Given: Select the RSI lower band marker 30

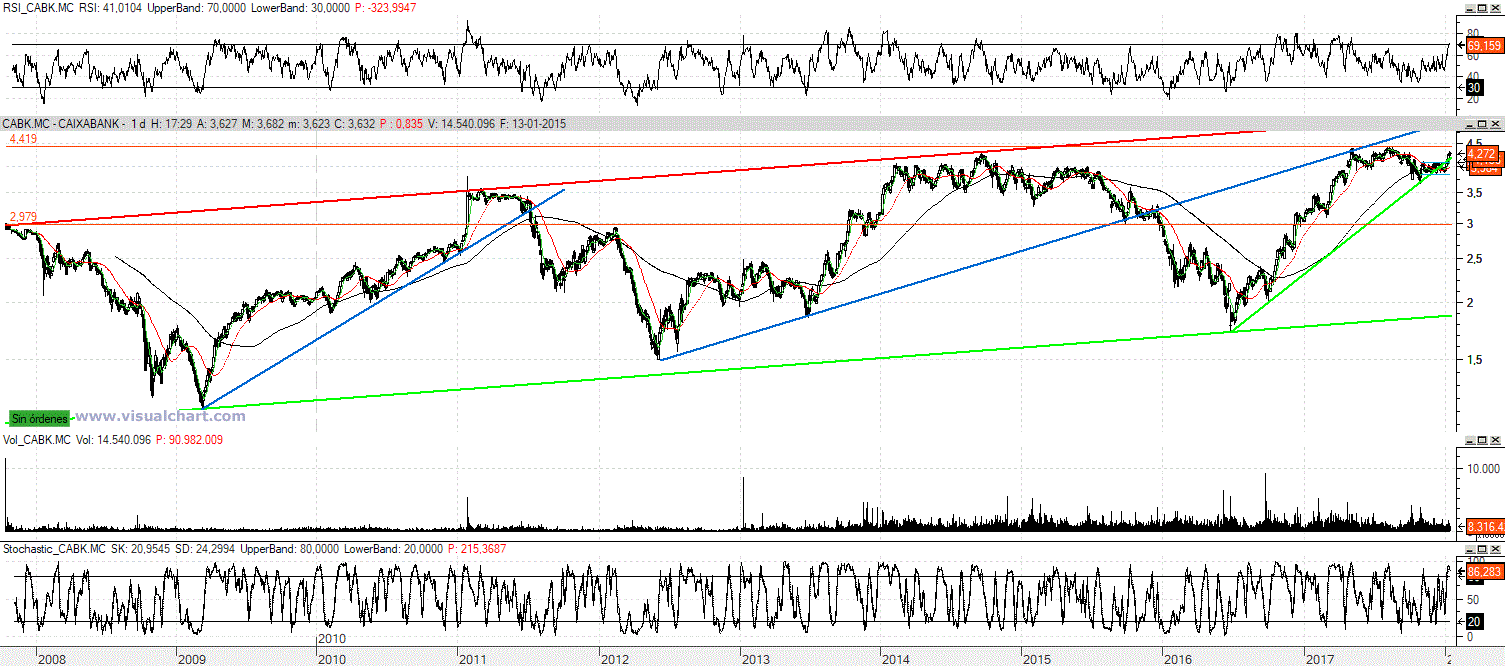Looking at the screenshot, I should click(1474, 88).
